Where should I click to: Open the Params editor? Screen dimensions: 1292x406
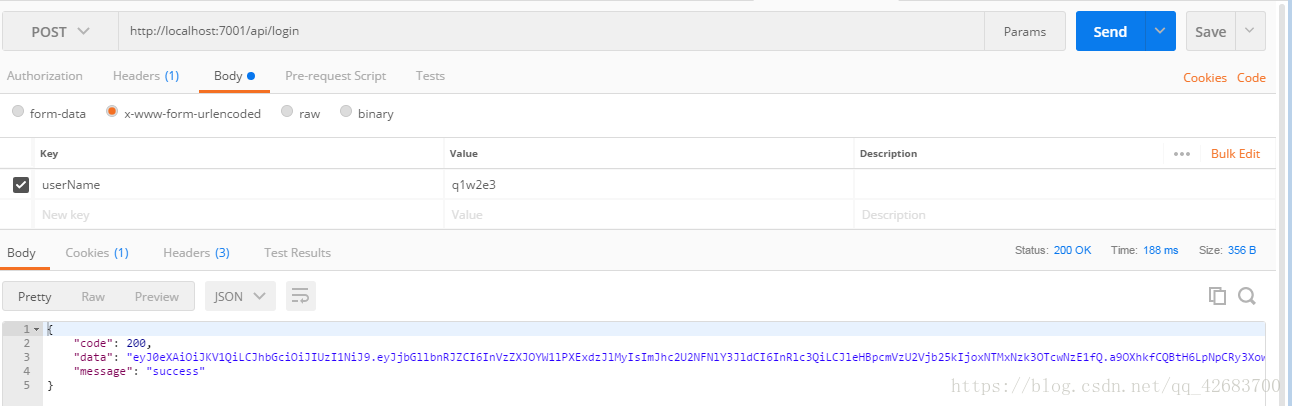coord(1025,31)
